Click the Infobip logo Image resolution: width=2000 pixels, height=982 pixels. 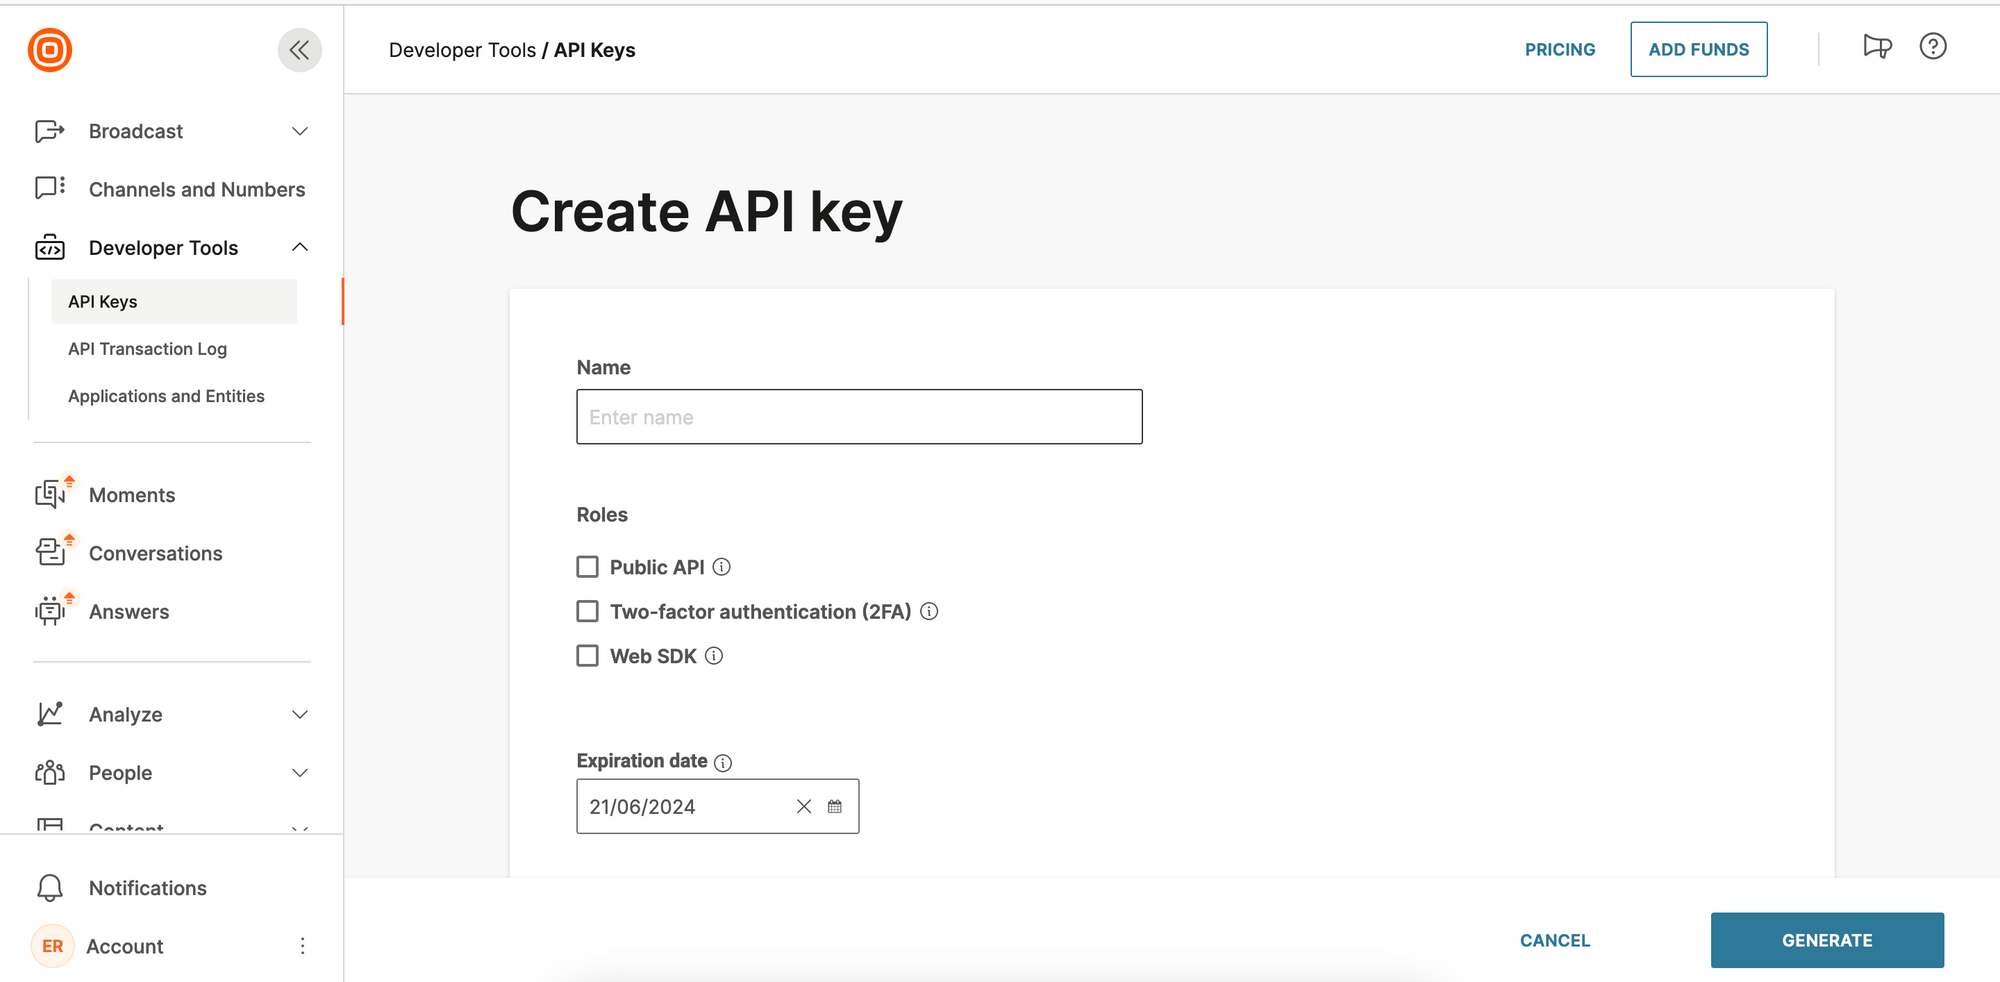pos(50,49)
